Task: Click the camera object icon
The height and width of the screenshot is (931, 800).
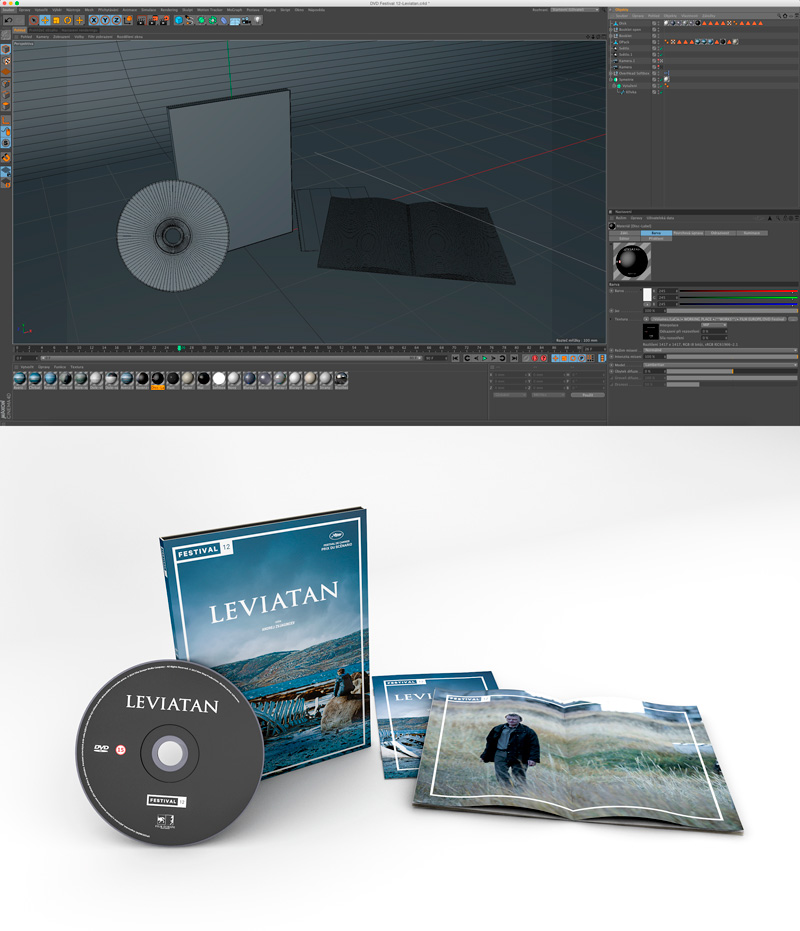Action: click(x=246, y=20)
